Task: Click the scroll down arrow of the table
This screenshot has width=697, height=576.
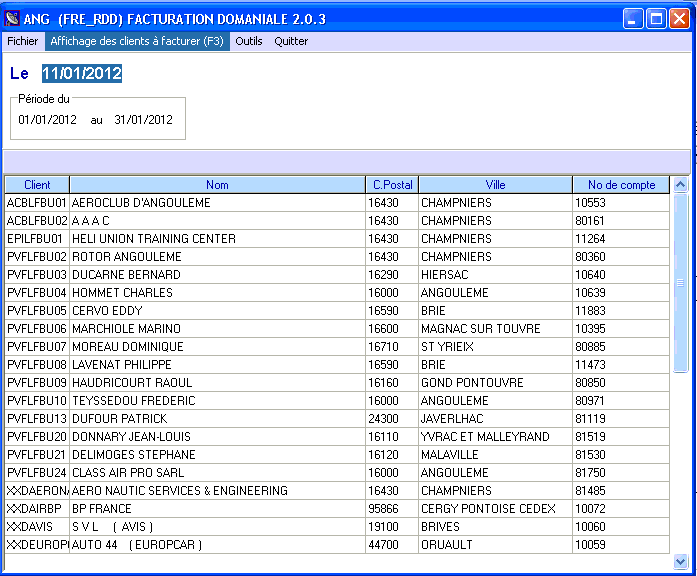Action: pyautogui.click(x=681, y=562)
